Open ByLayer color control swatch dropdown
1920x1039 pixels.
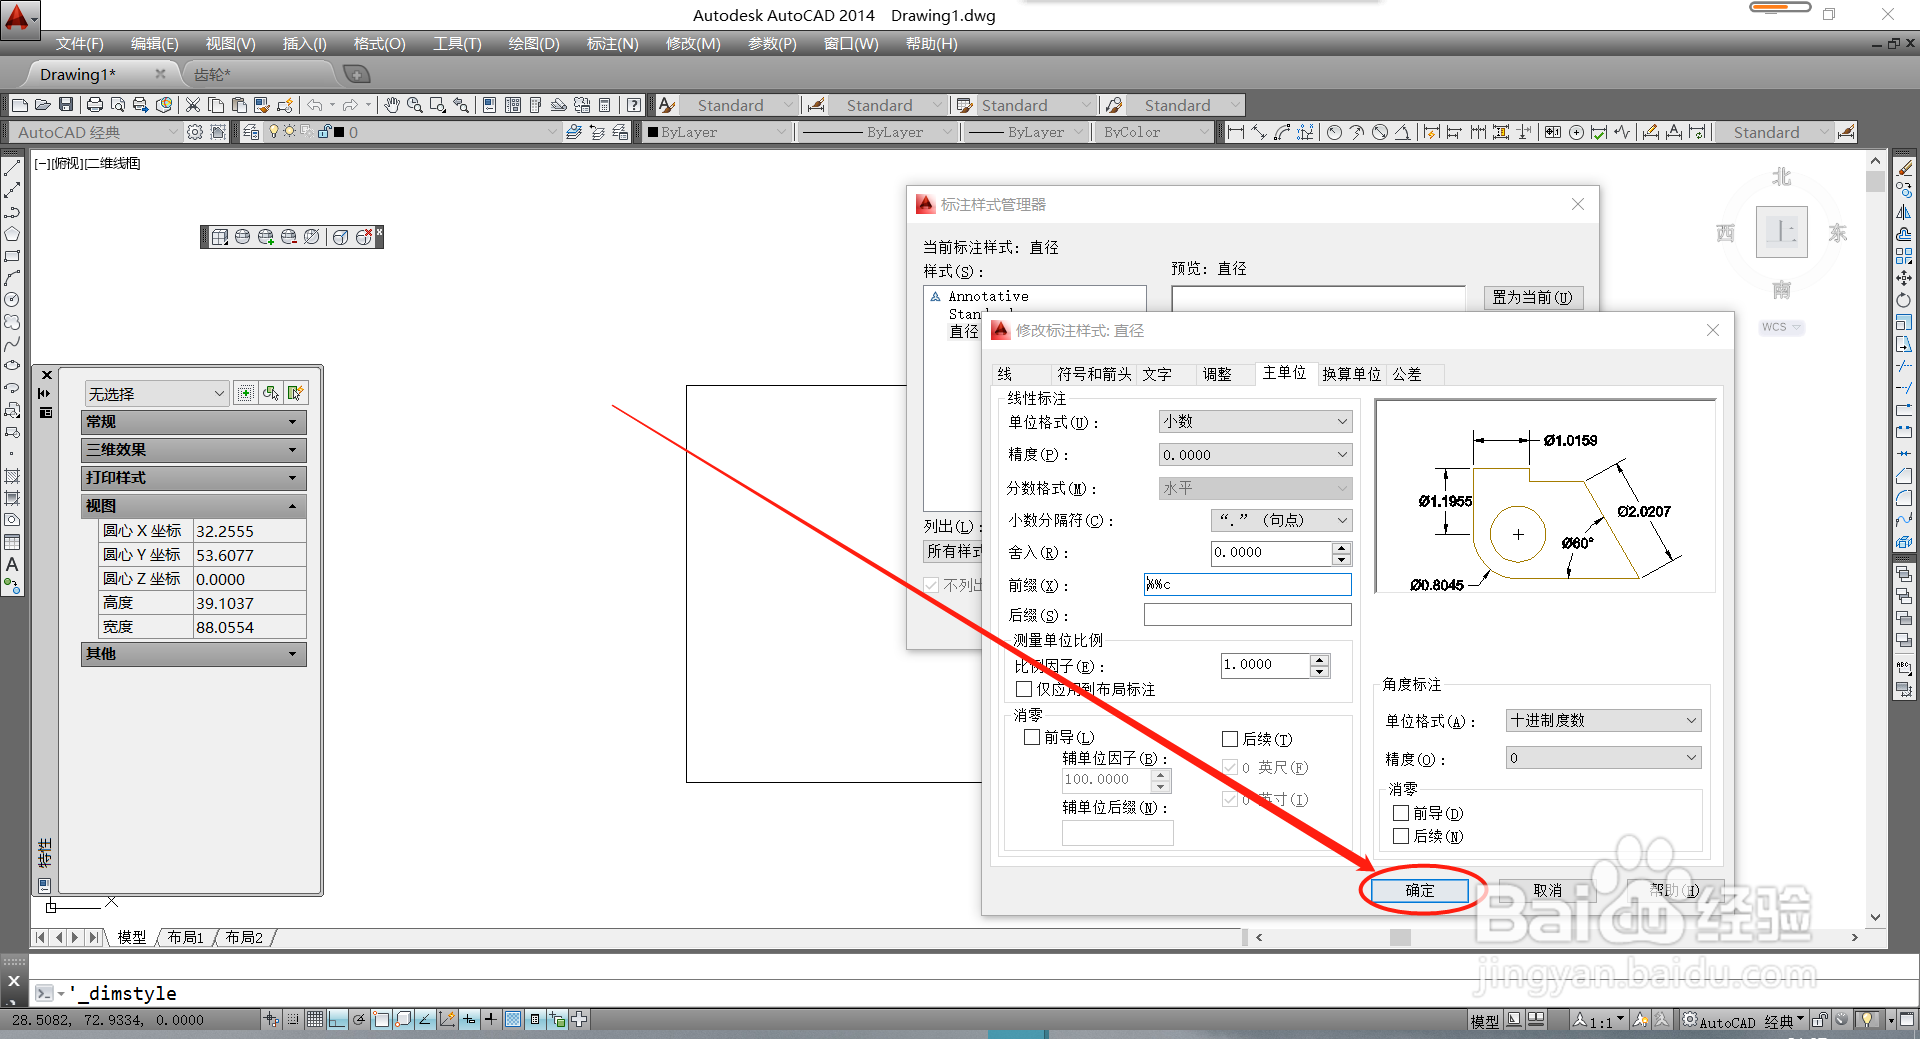(x=718, y=132)
